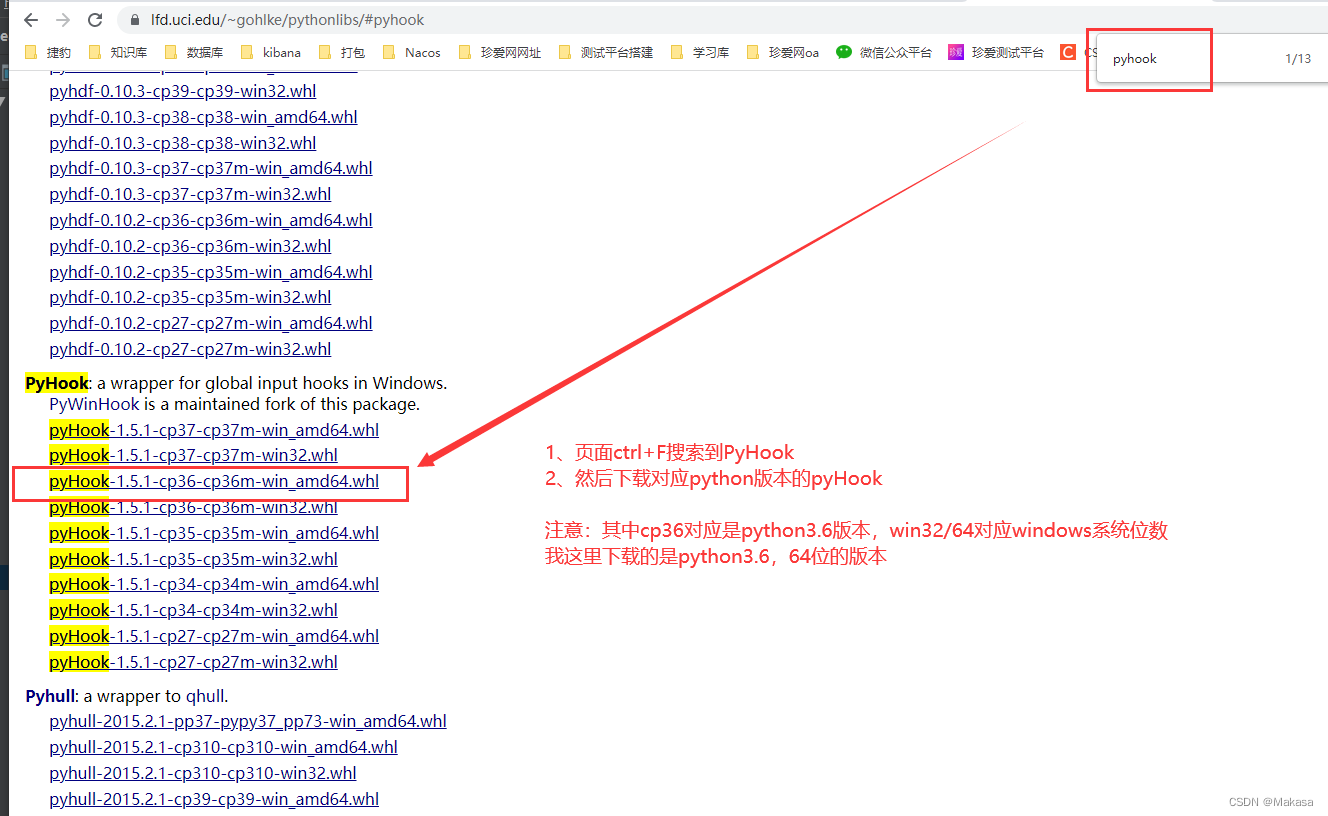Open the 捷豹 bookmark folder
1328x816 pixels.
click(48, 52)
